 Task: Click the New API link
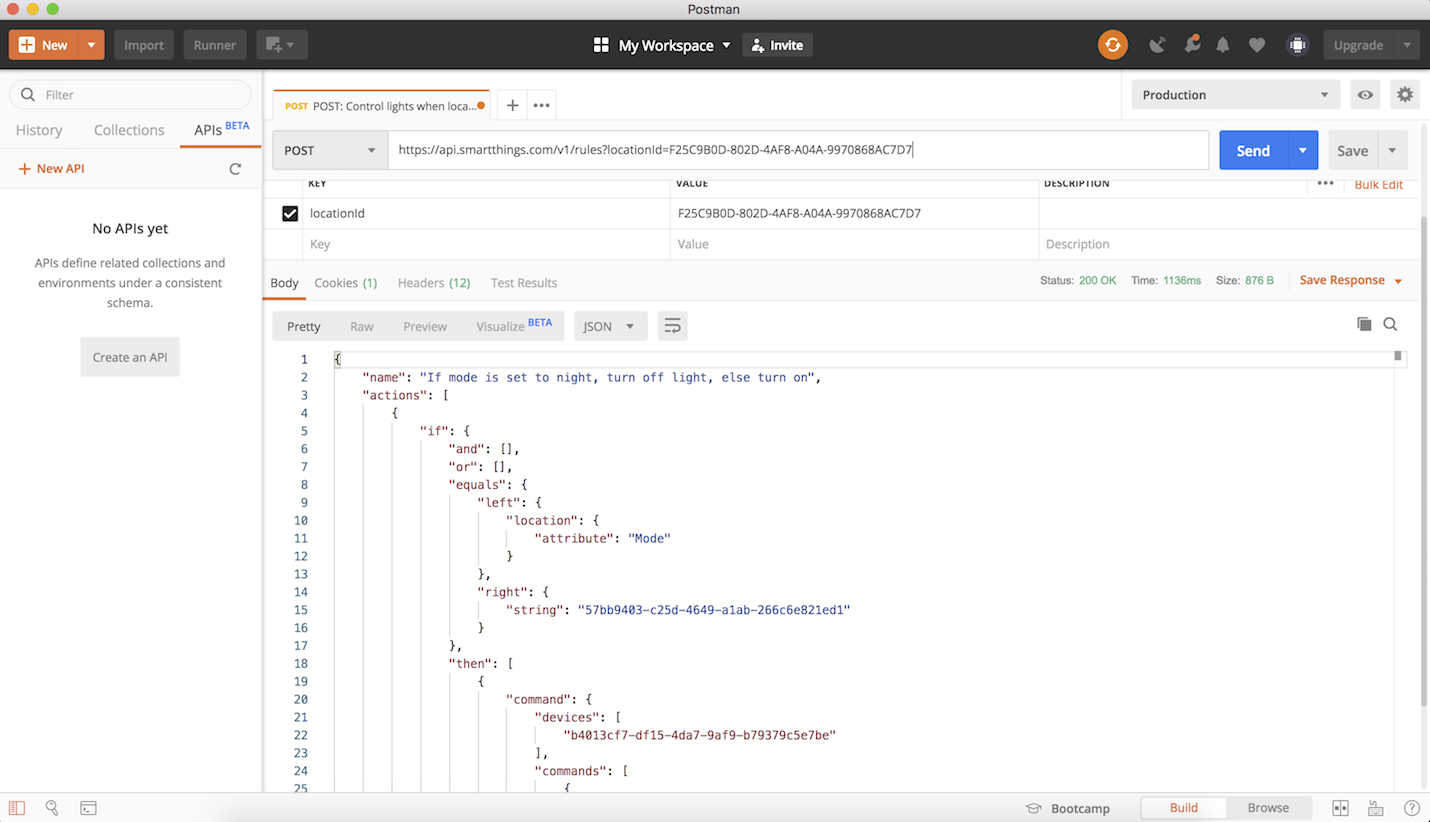(x=52, y=169)
